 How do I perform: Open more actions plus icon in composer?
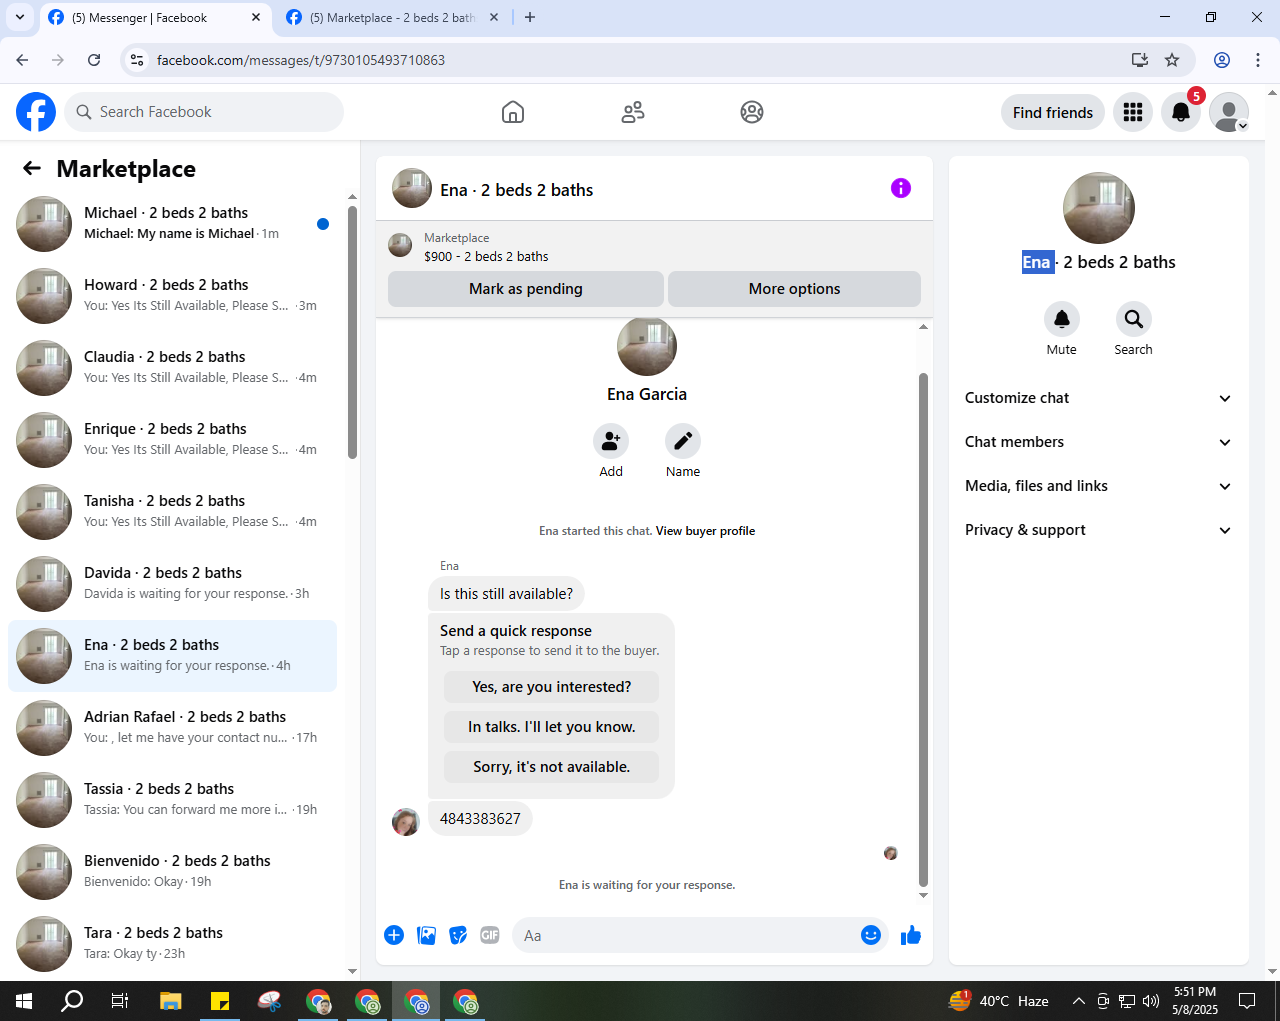(394, 935)
